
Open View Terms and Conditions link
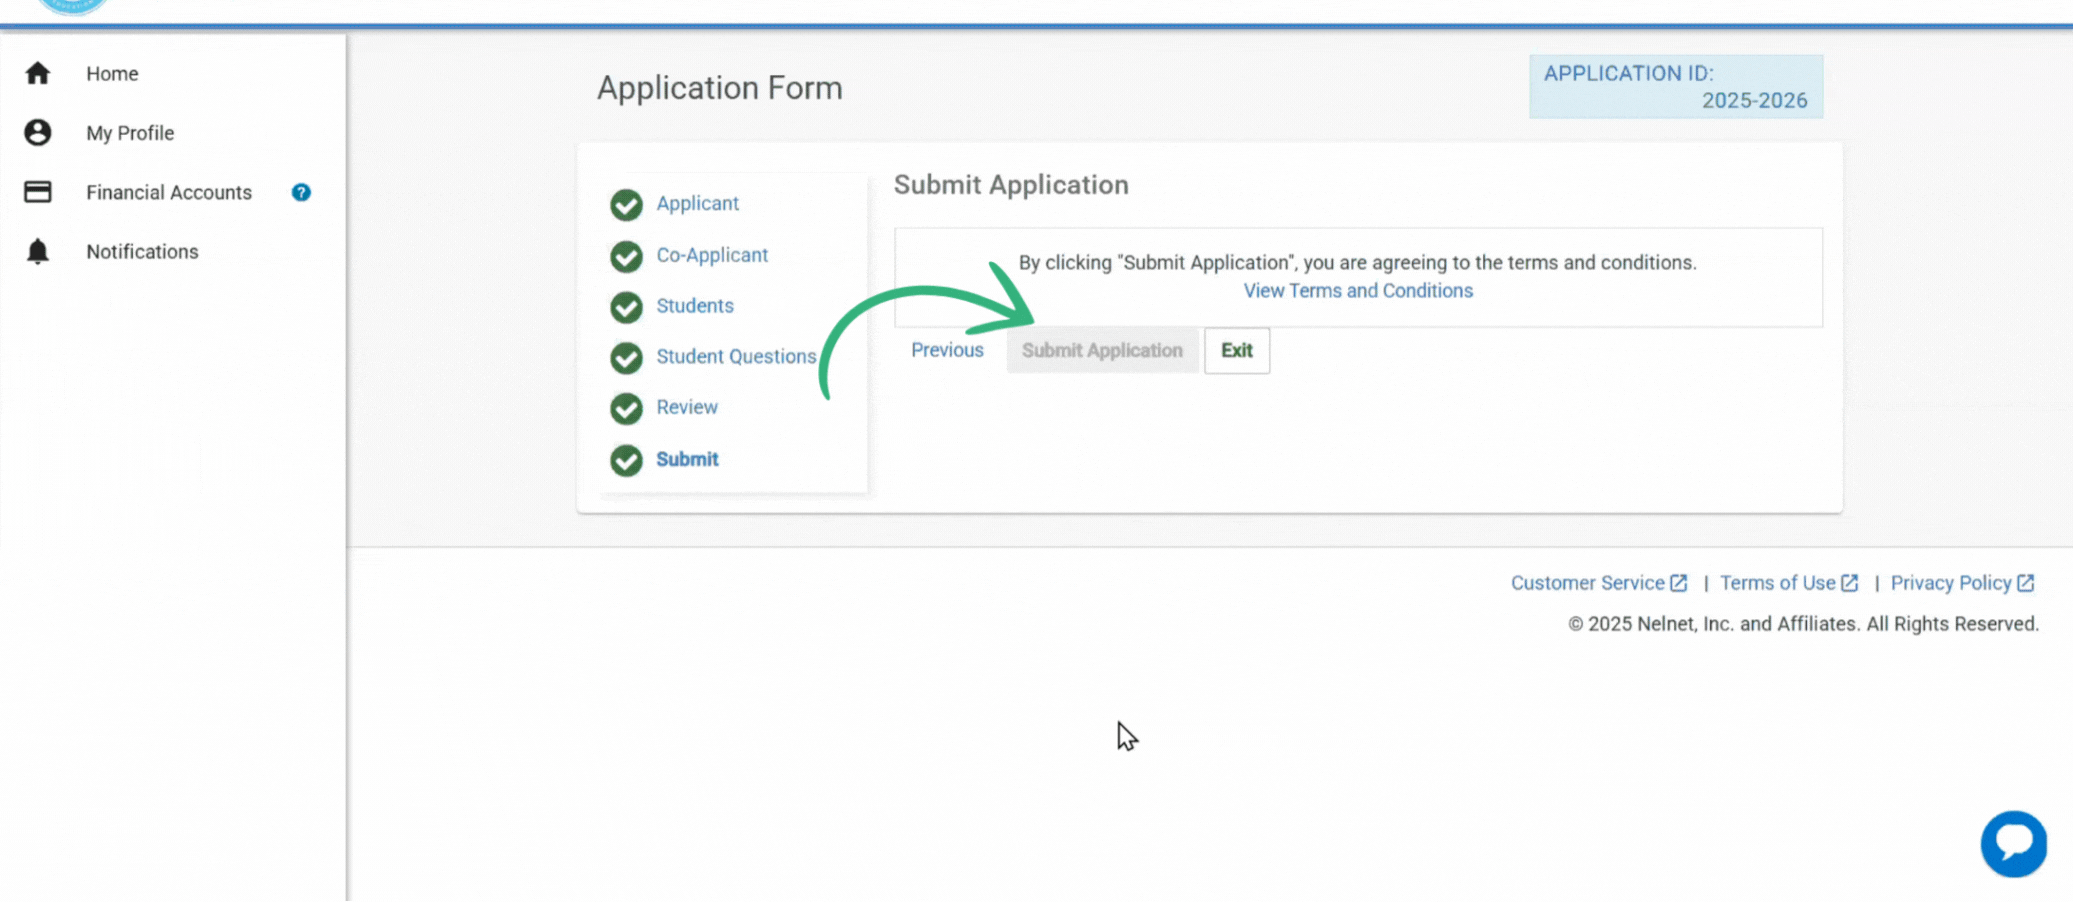[x=1357, y=291]
